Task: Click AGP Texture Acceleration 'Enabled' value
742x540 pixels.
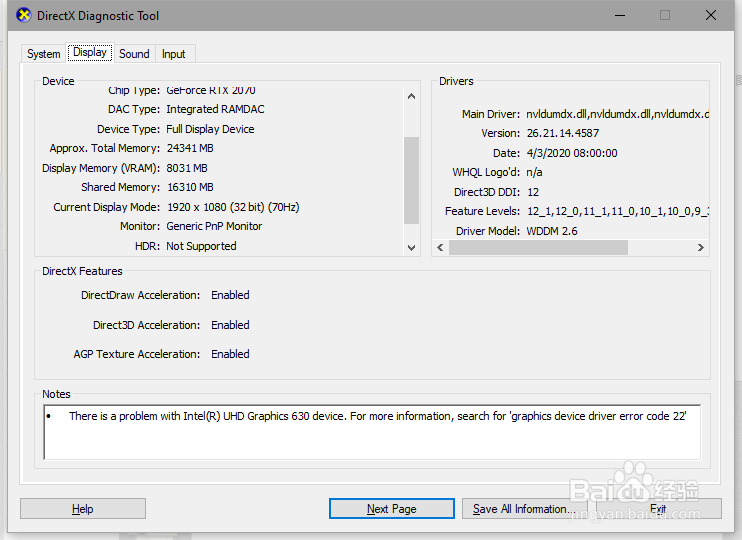Action: 230,354
